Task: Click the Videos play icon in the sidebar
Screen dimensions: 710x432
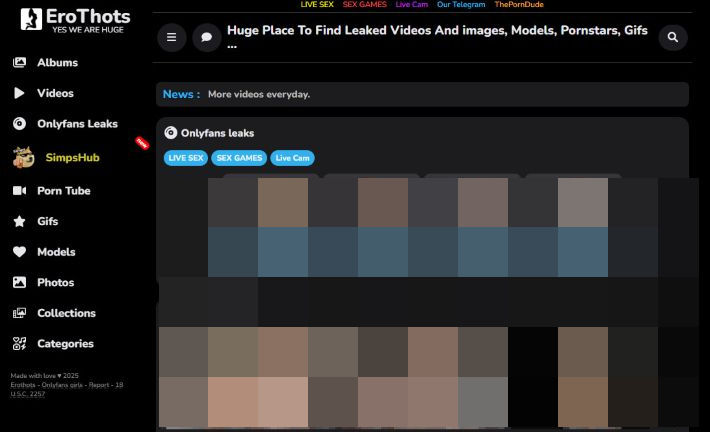Action: [19, 93]
